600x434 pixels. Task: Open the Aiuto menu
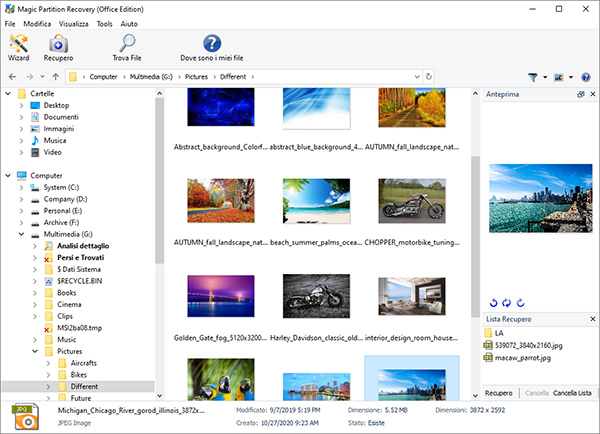[129, 24]
